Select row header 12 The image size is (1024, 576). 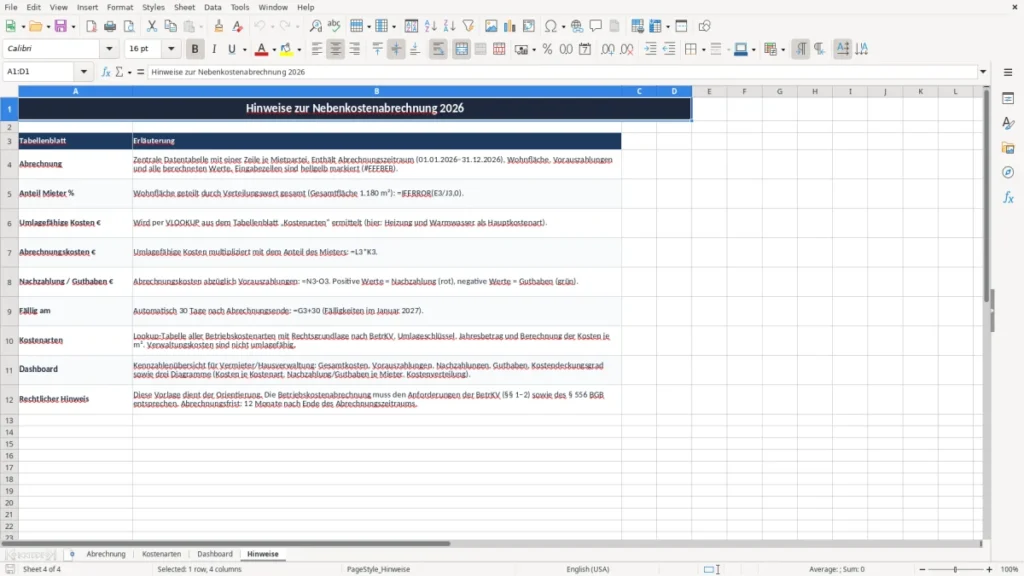[9, 400]
